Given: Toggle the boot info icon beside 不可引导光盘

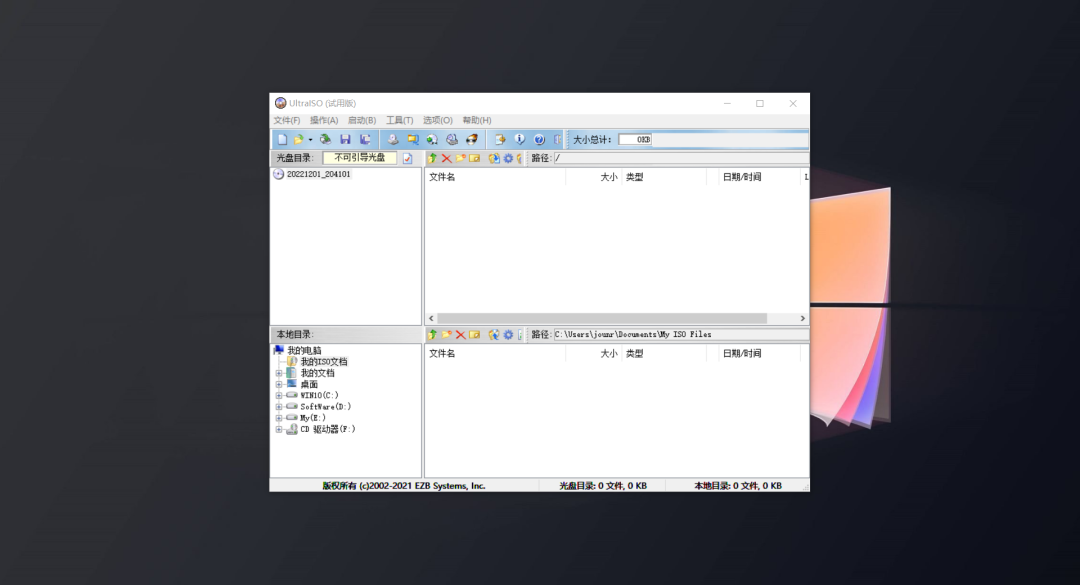Looking at the screenshot, I should (x=408, y=158).
